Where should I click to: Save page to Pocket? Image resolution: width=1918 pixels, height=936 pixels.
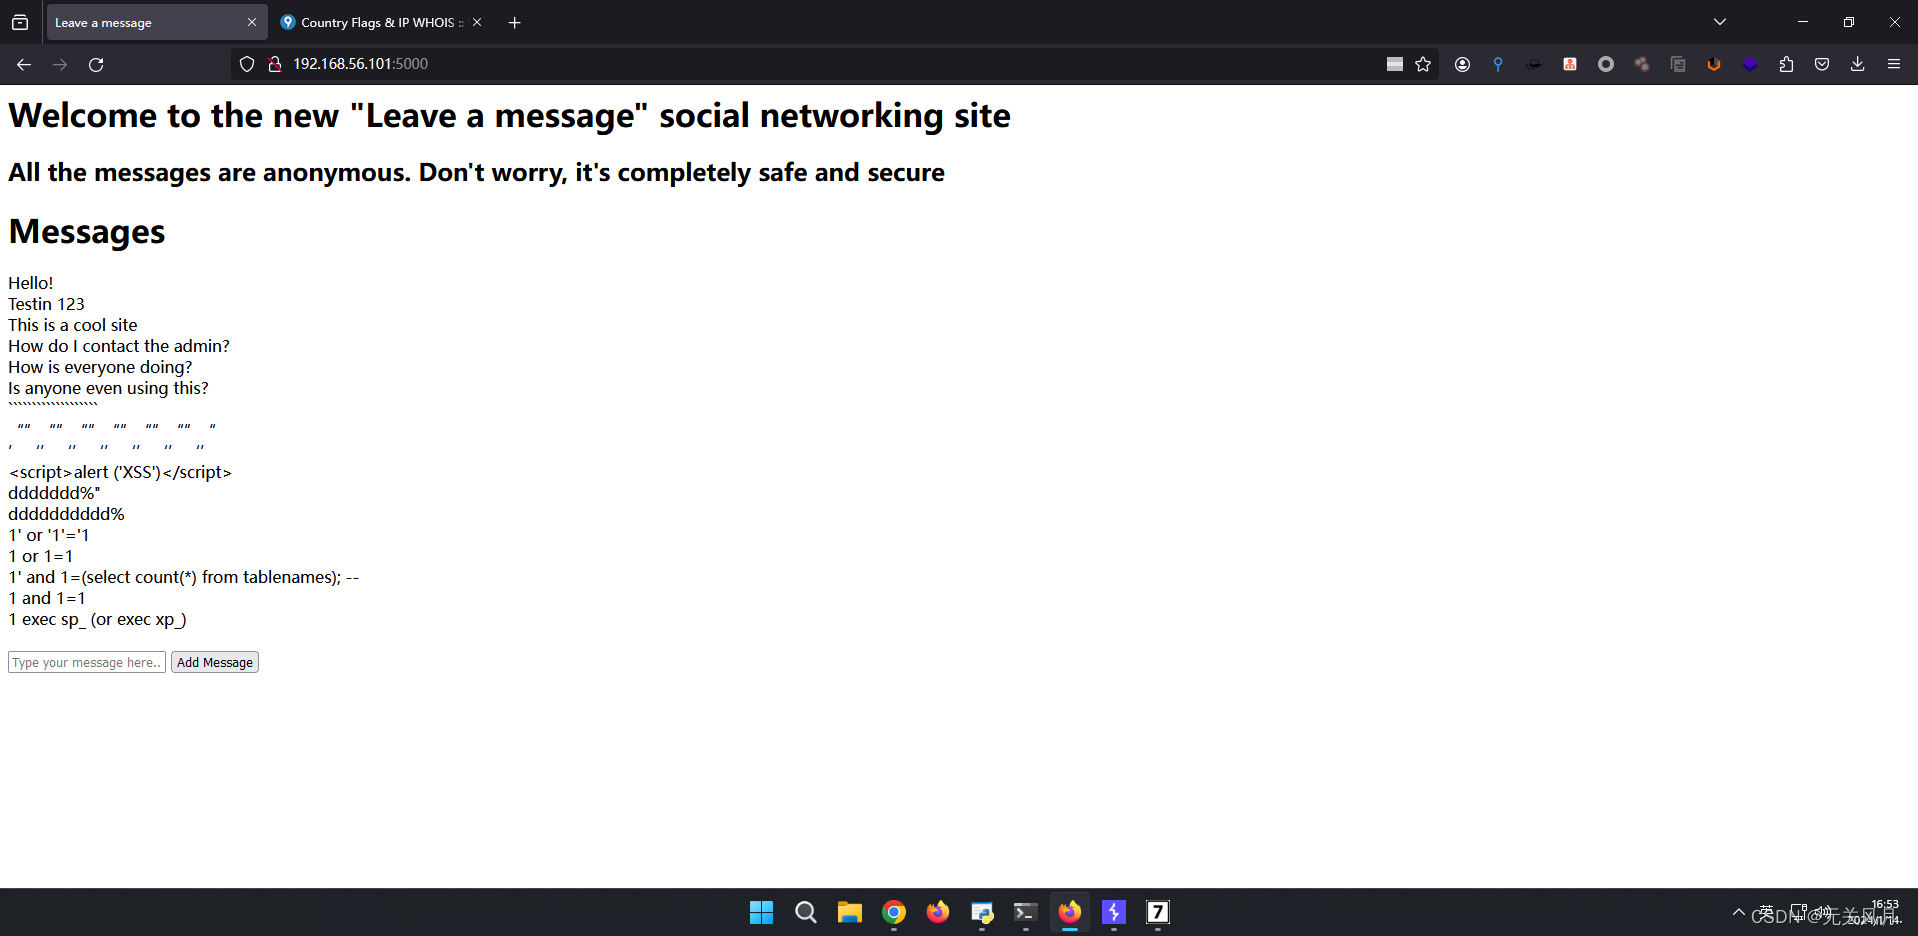[x=1822, y=64]
